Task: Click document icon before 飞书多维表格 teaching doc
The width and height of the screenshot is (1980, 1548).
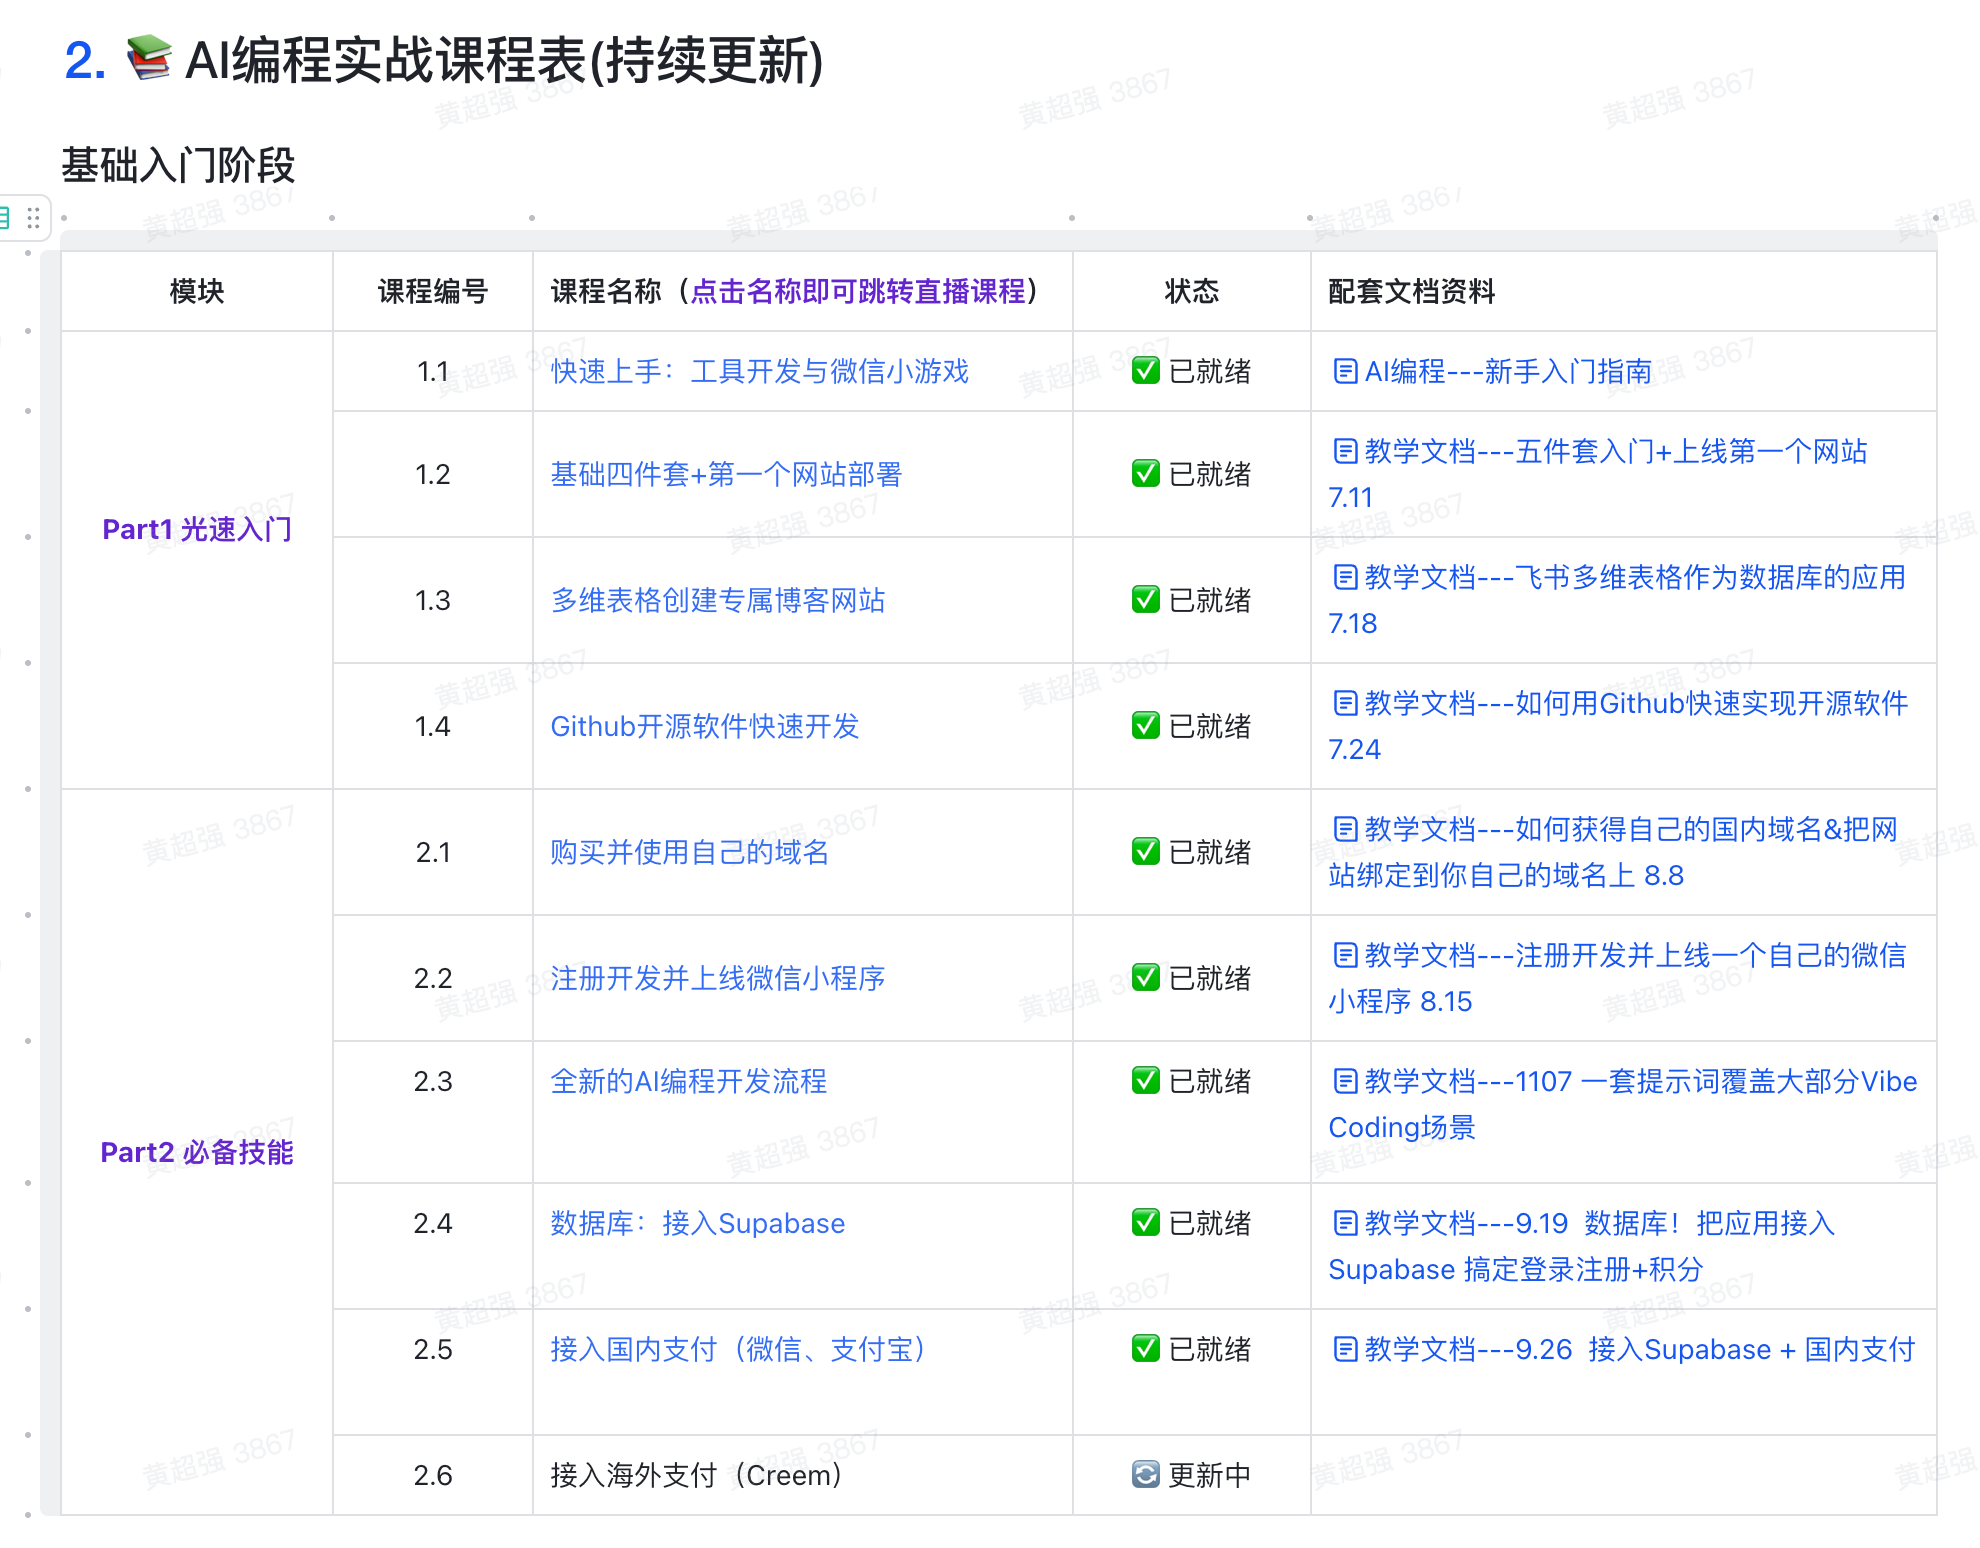Action: click(1345, 577)
